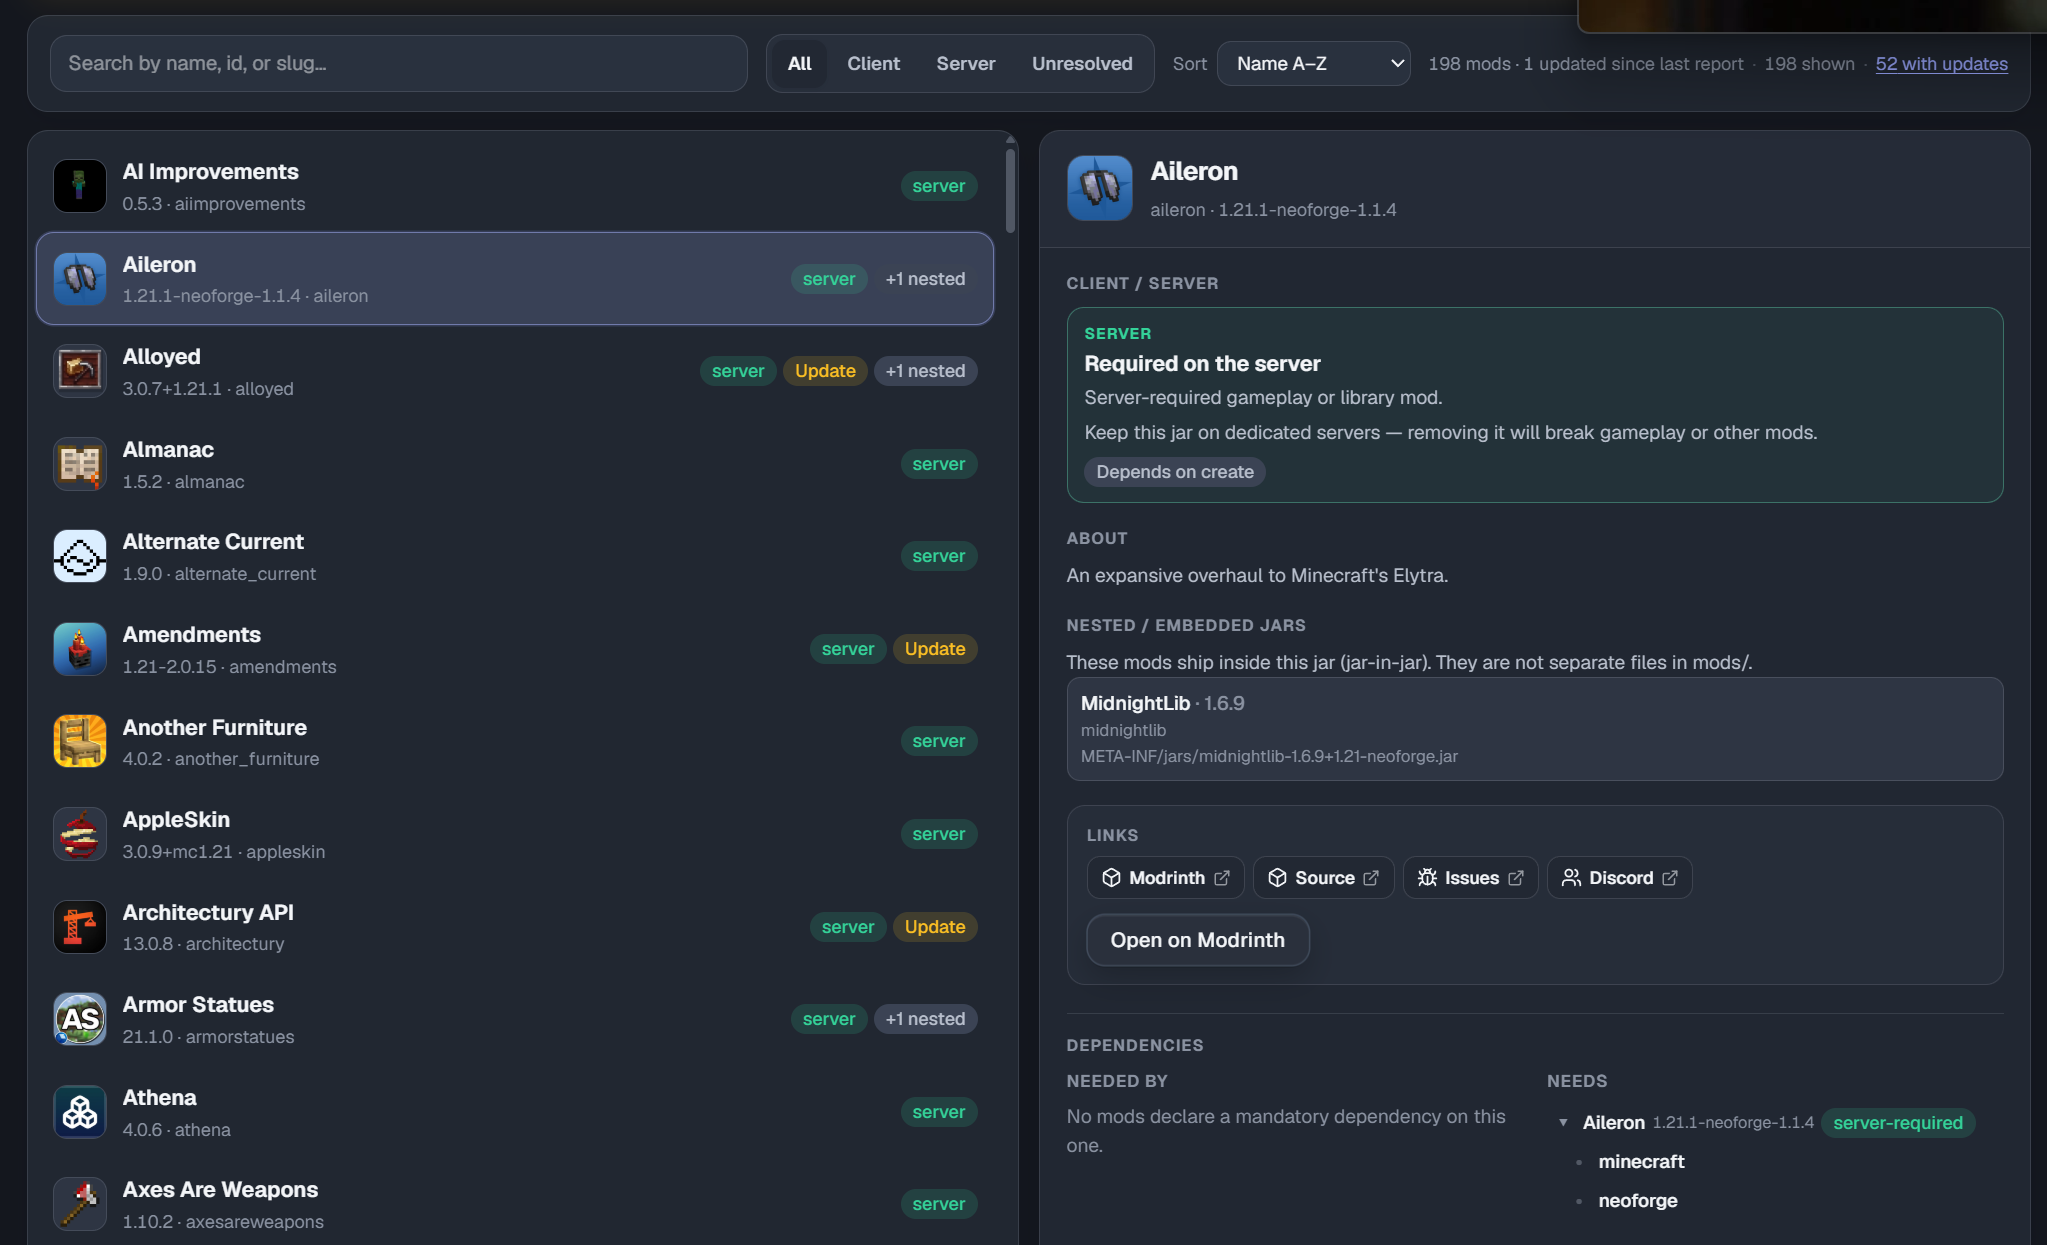
Task: Click the +1 nested badge on Alloyed
Action: (925, 371)
